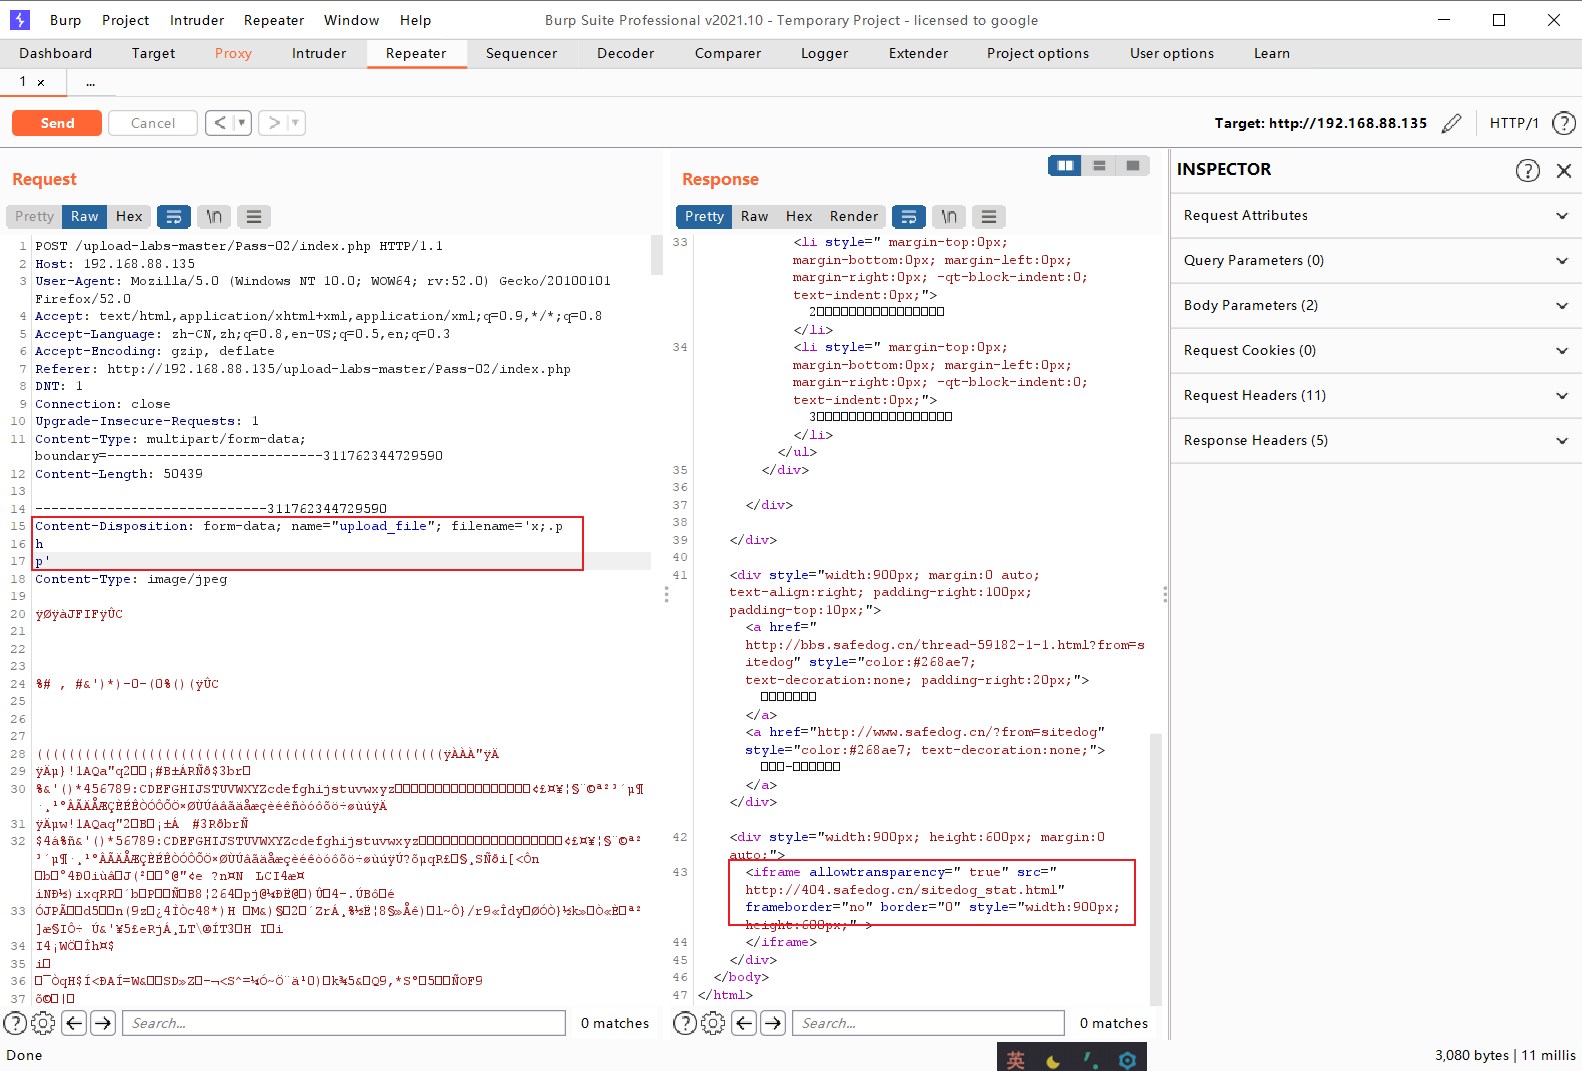This screenshot has height=1071, width=1582.
Task: Open the Window menu
Action: pos(351,20)
